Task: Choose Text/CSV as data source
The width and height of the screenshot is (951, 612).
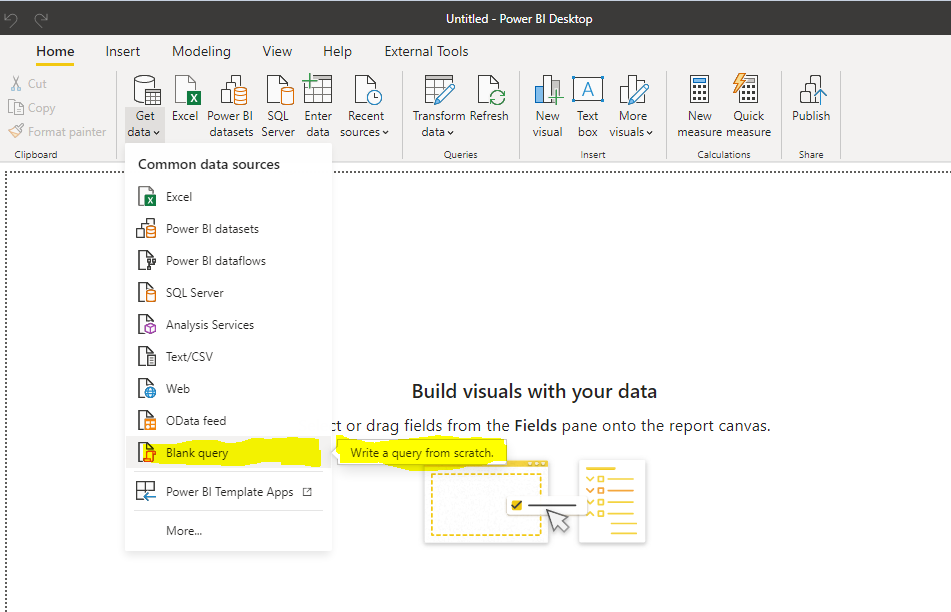Action: tap(189, 357)
